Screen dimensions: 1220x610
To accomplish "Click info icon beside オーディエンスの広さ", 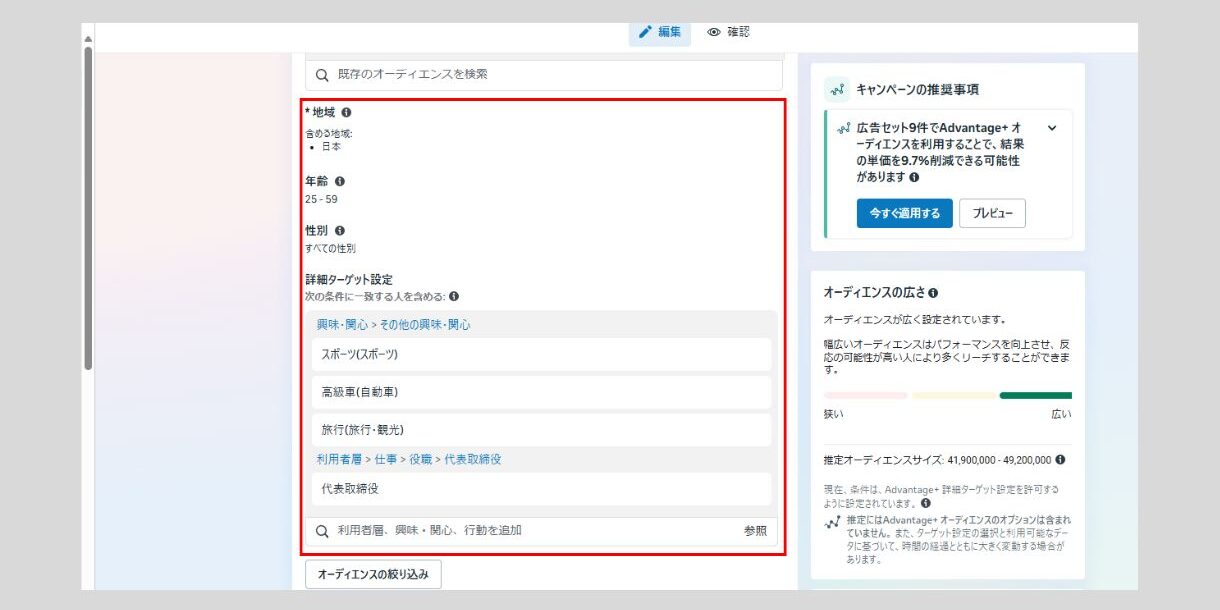I will pyautogui.click(x=933, y=293).
